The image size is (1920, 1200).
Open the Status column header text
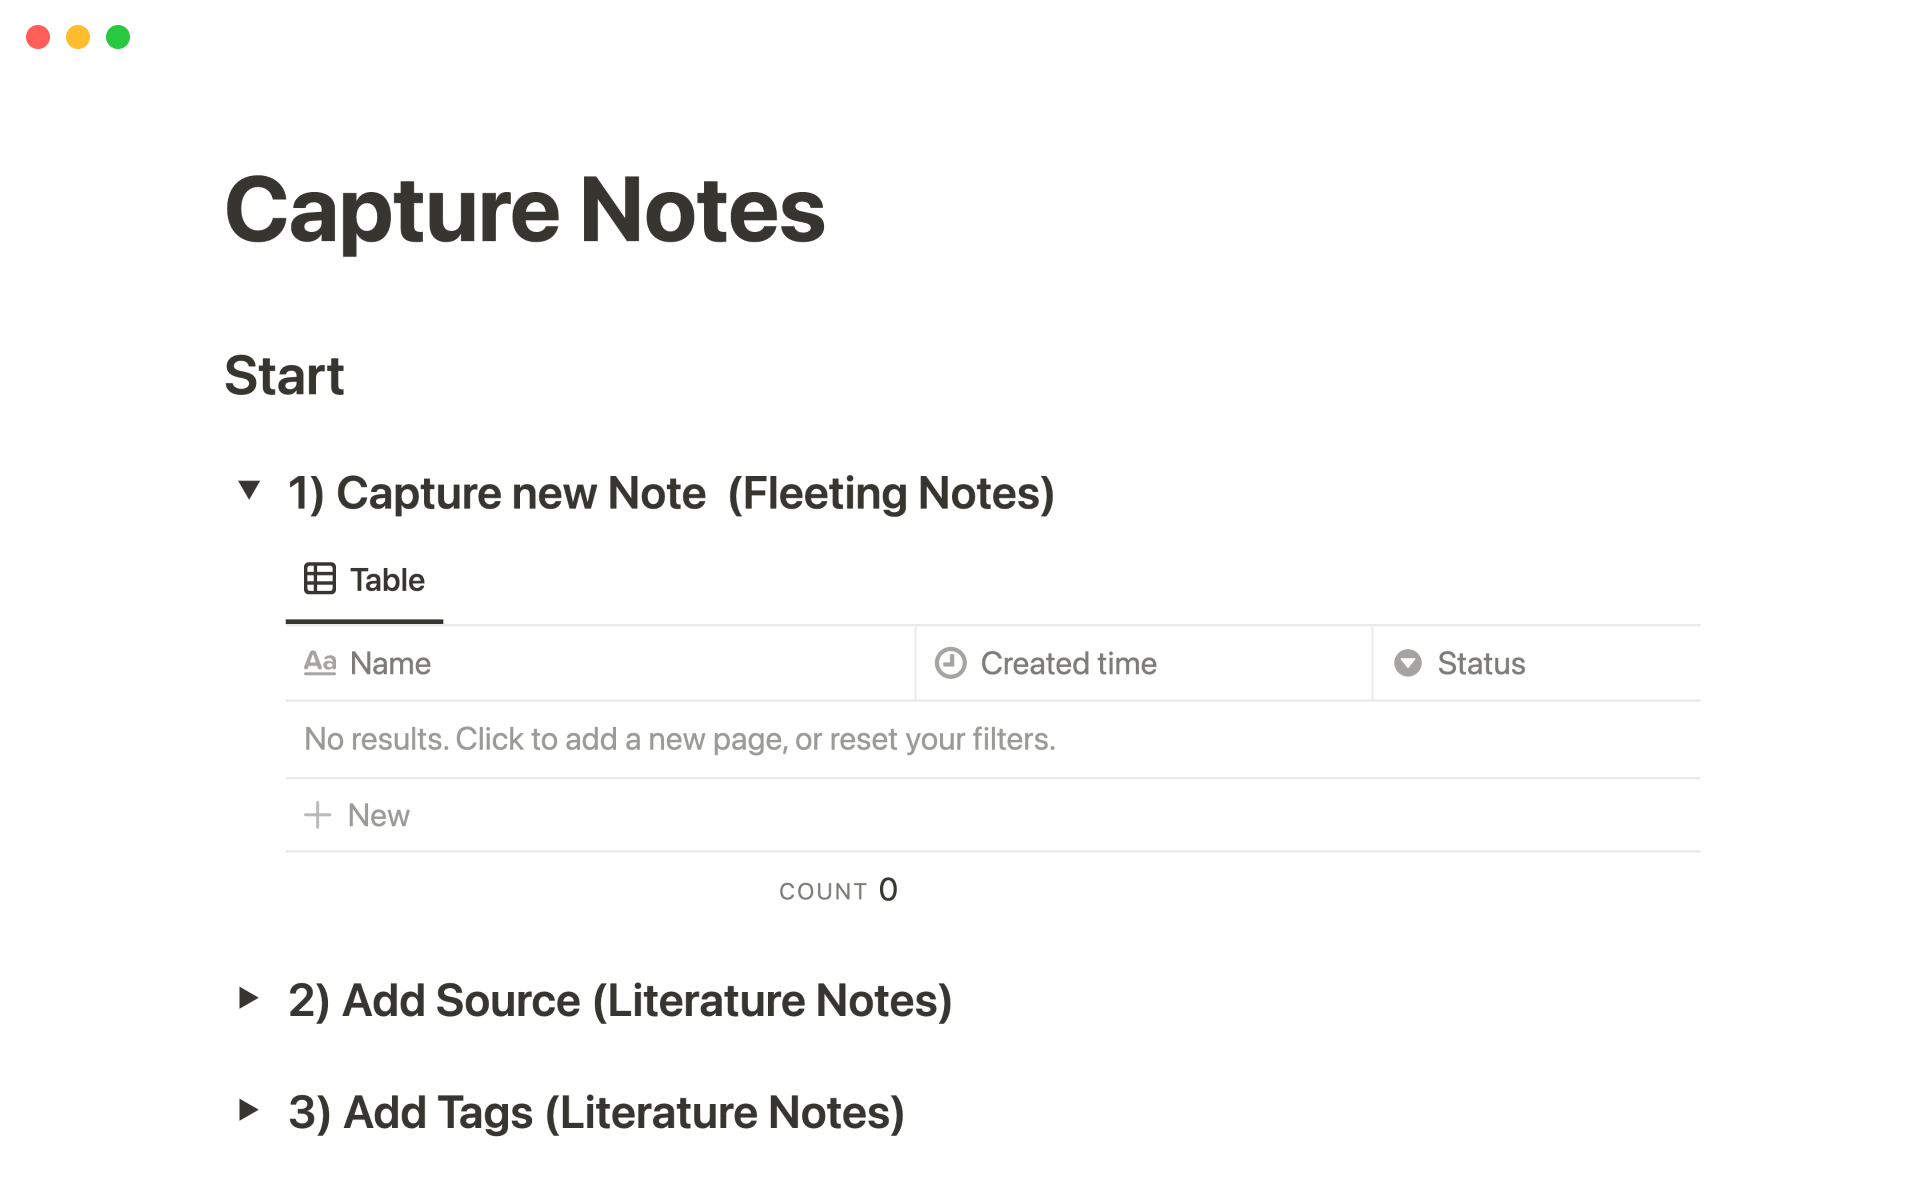(x=1481, y=664)
